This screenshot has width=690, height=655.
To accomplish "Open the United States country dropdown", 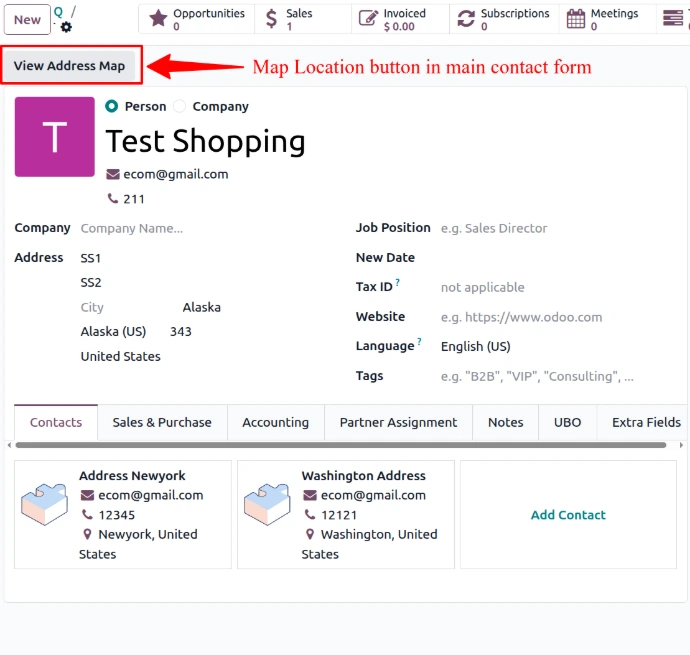I will tap(120, 356).
